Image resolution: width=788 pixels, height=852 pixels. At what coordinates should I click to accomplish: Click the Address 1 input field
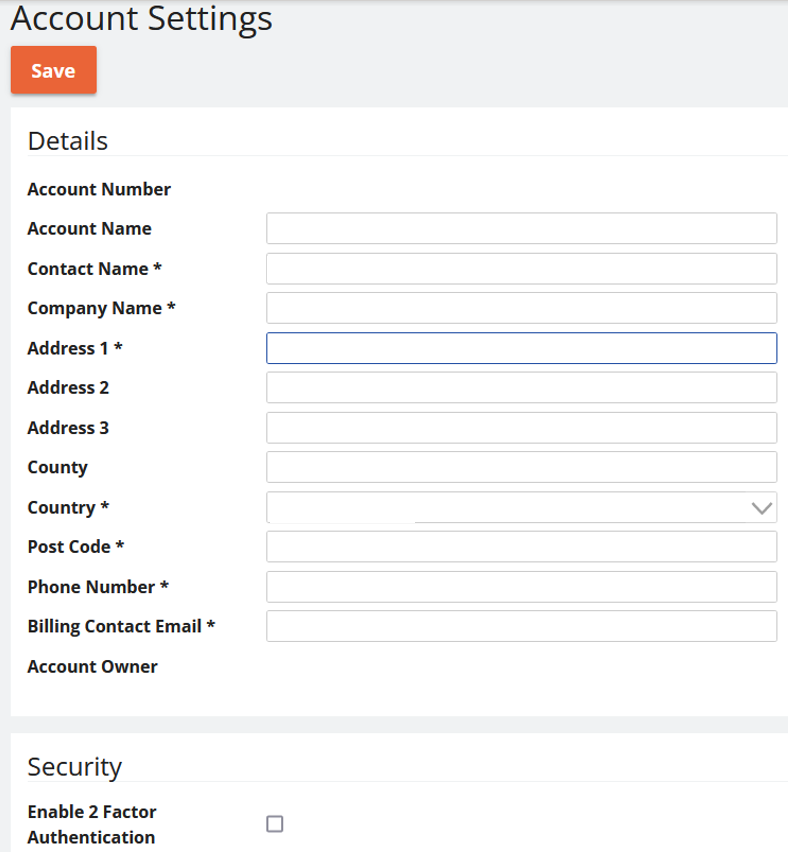pyautogui.click(x=521, y=348)
